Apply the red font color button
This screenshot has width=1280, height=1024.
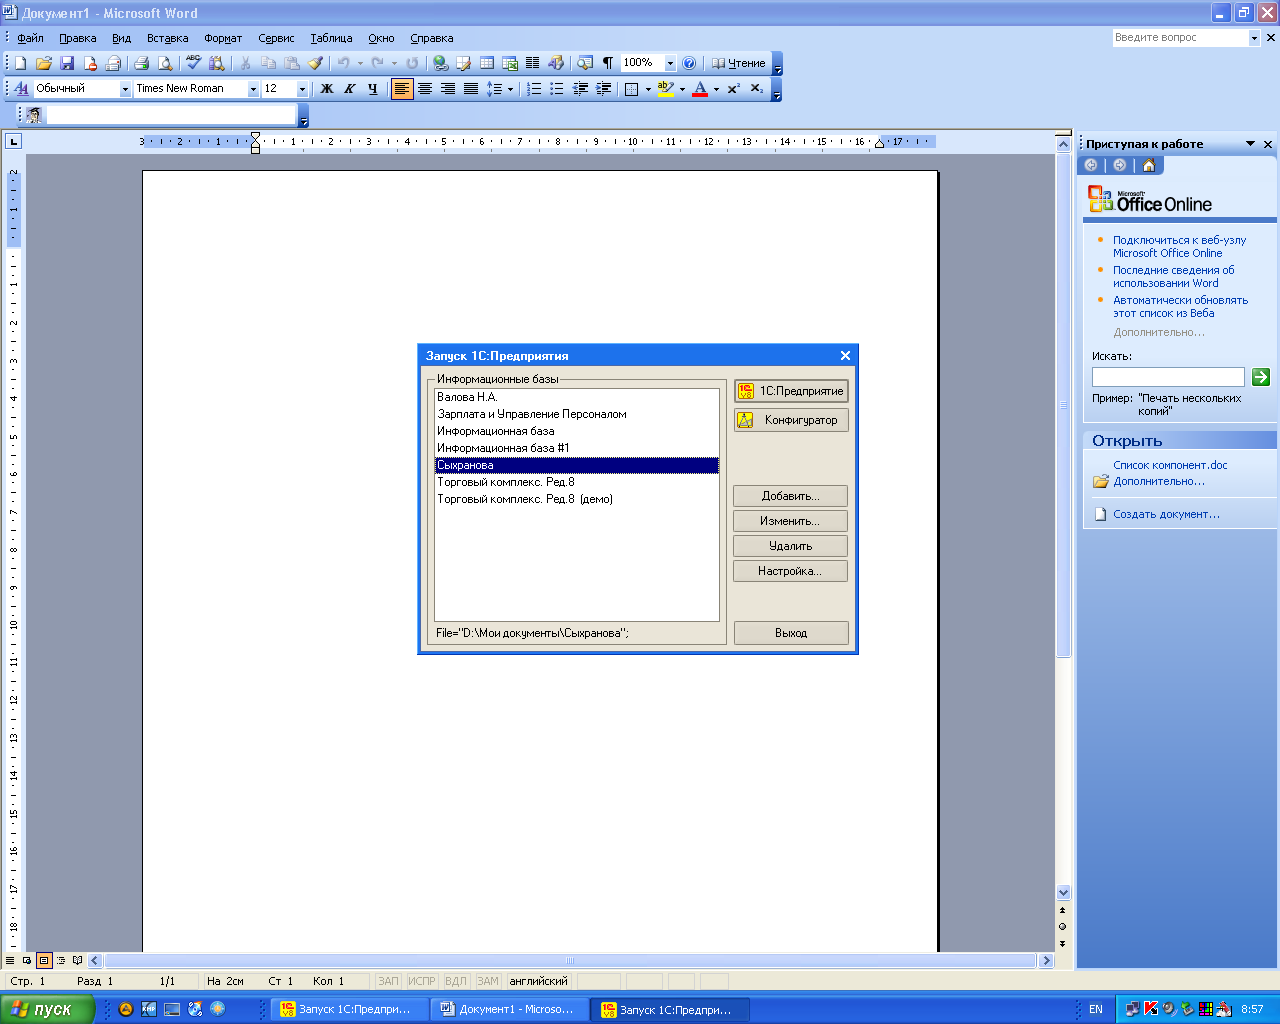click(x=700, y=89)
